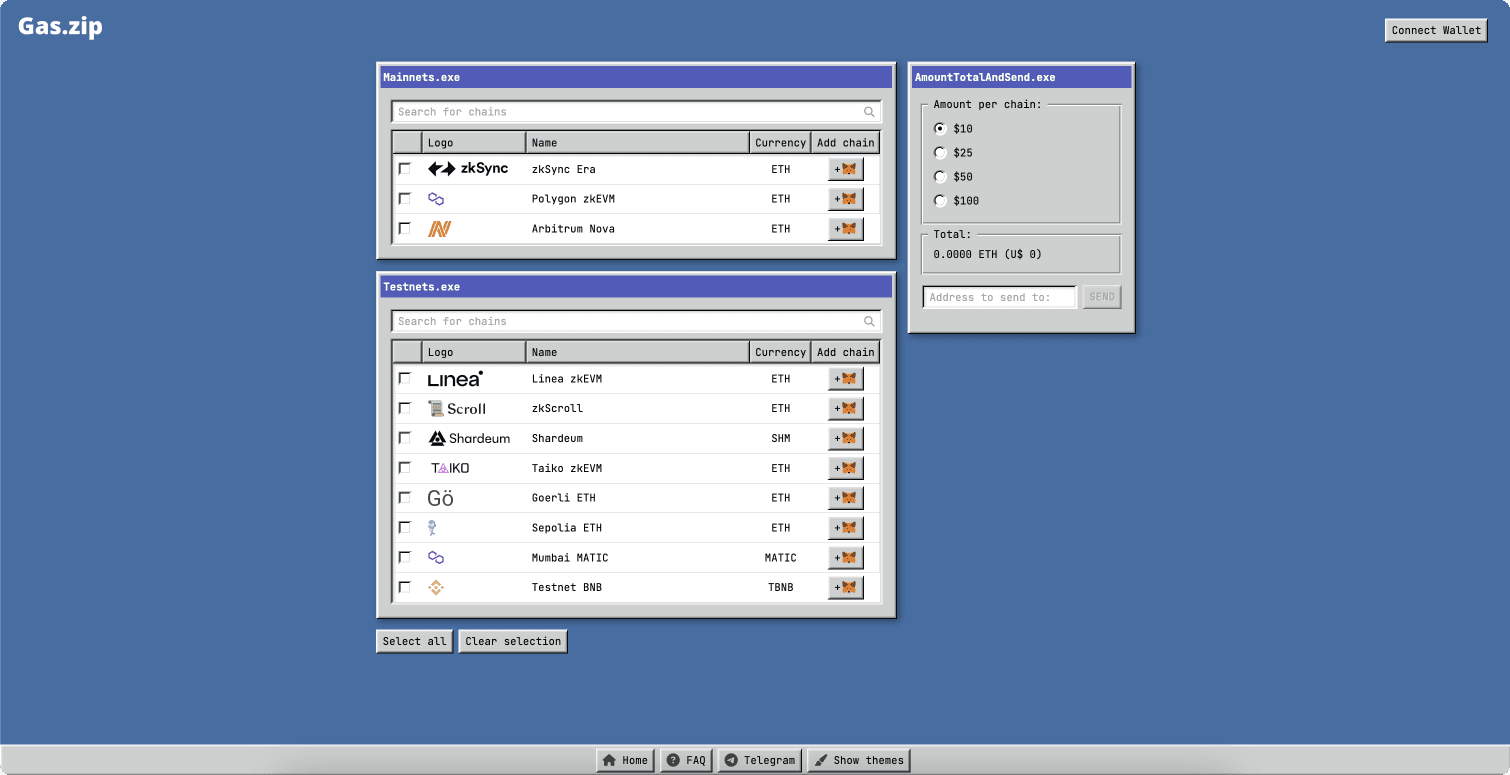Screen dimensions: 1510x775
Task: Click the Testnet BNB logo icon
Action: coord(436,588)
